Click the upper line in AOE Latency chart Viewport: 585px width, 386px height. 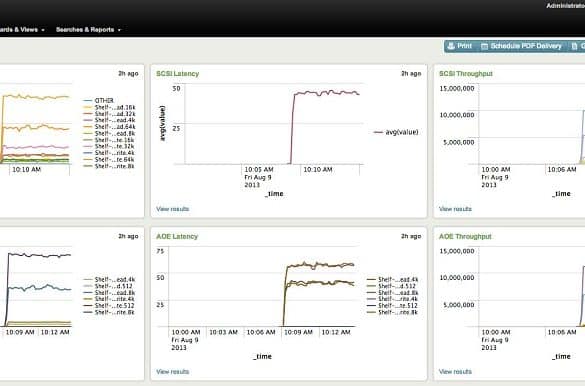point(320,266)
